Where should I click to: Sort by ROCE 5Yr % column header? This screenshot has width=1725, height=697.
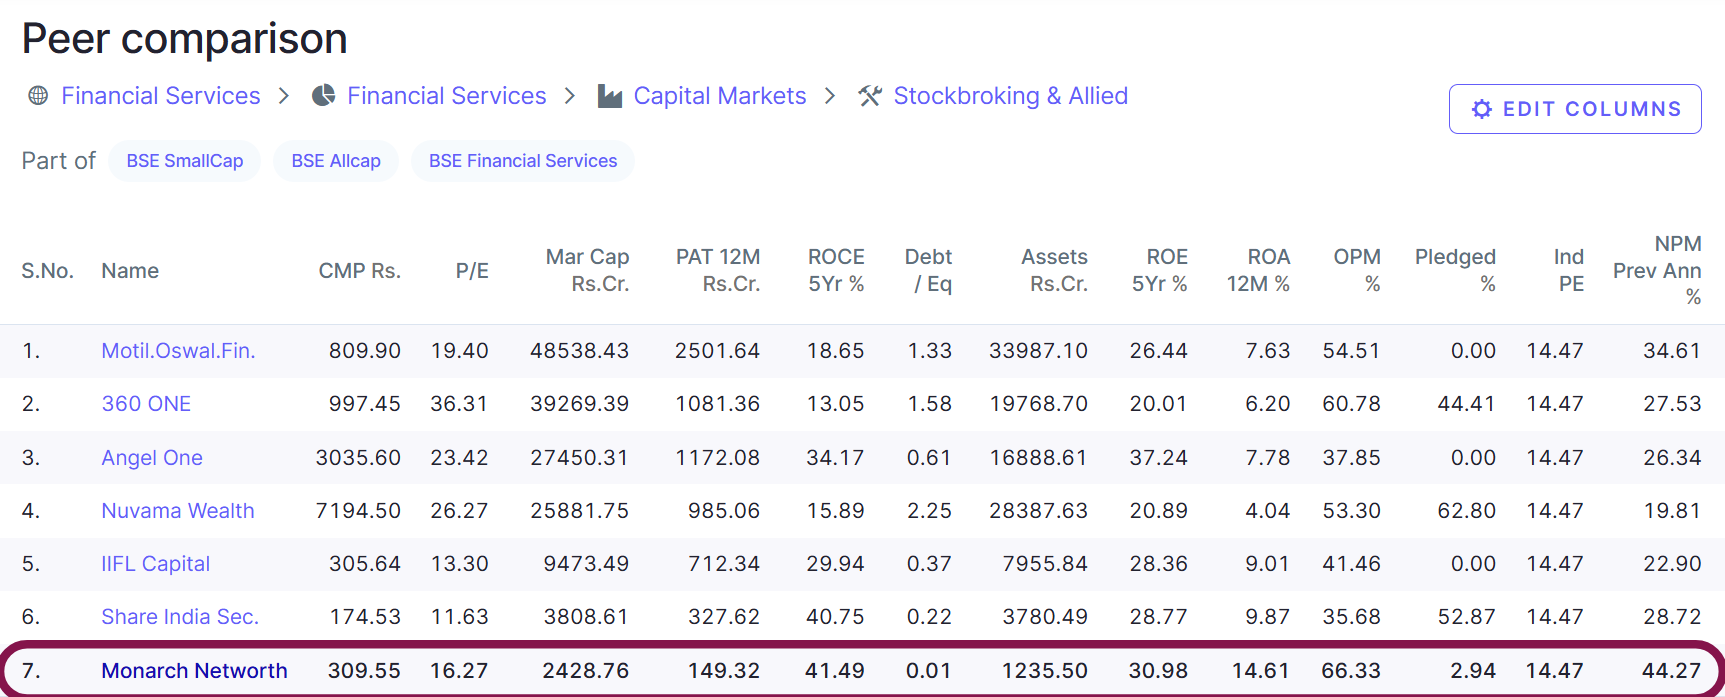coord(836,271)
